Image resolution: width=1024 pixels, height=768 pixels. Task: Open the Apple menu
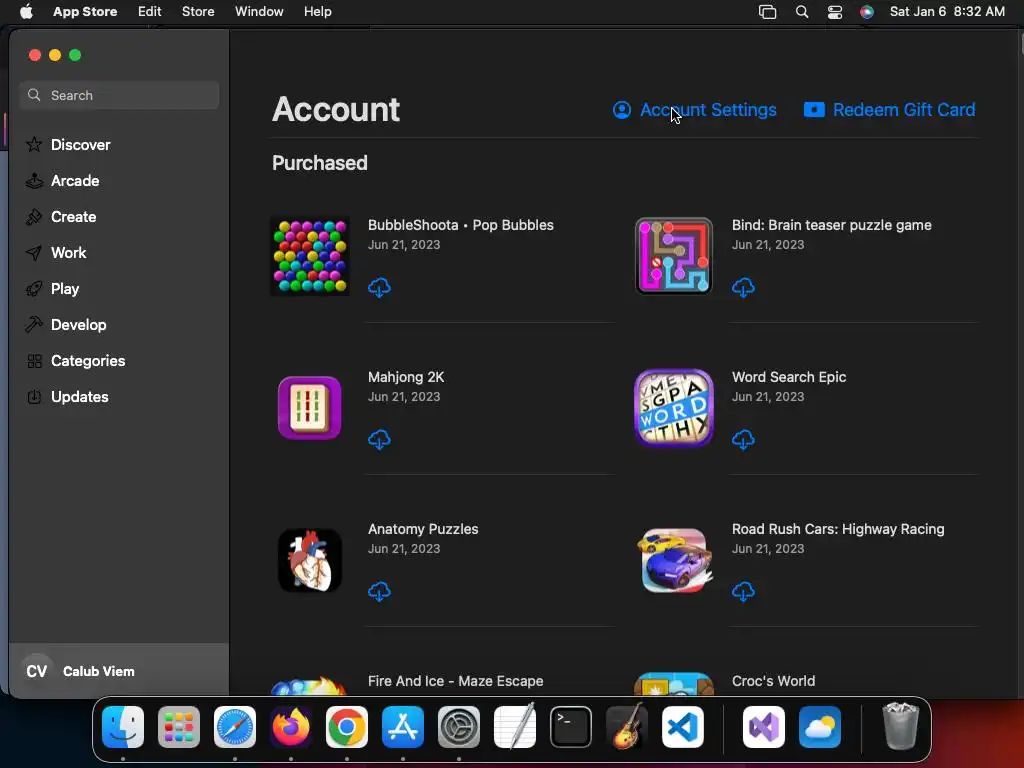(x=26, y=12)
